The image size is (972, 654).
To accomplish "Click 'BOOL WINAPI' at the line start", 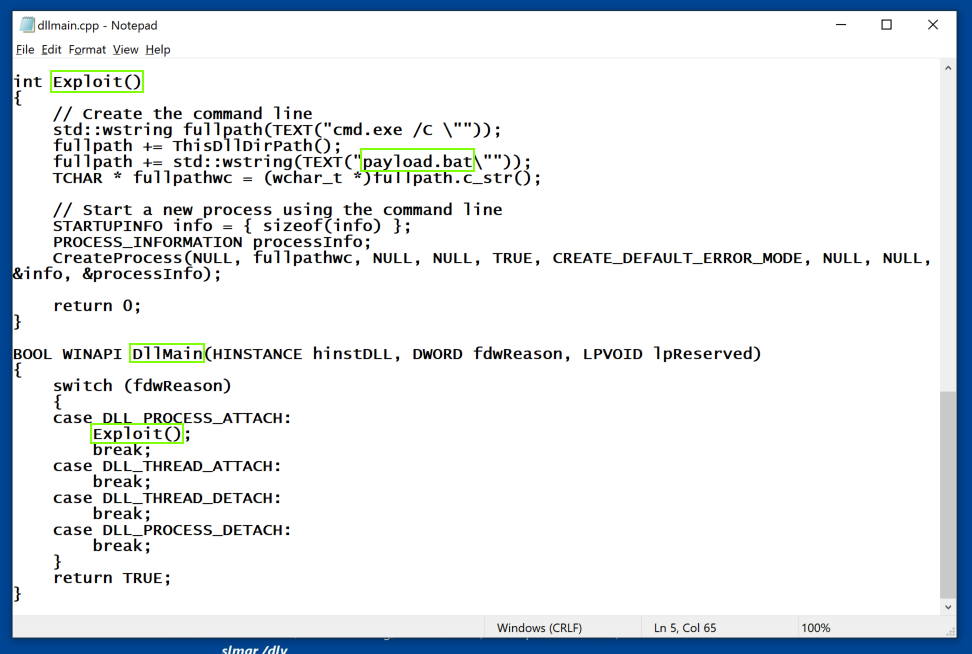I will click(x=68, y=354).
